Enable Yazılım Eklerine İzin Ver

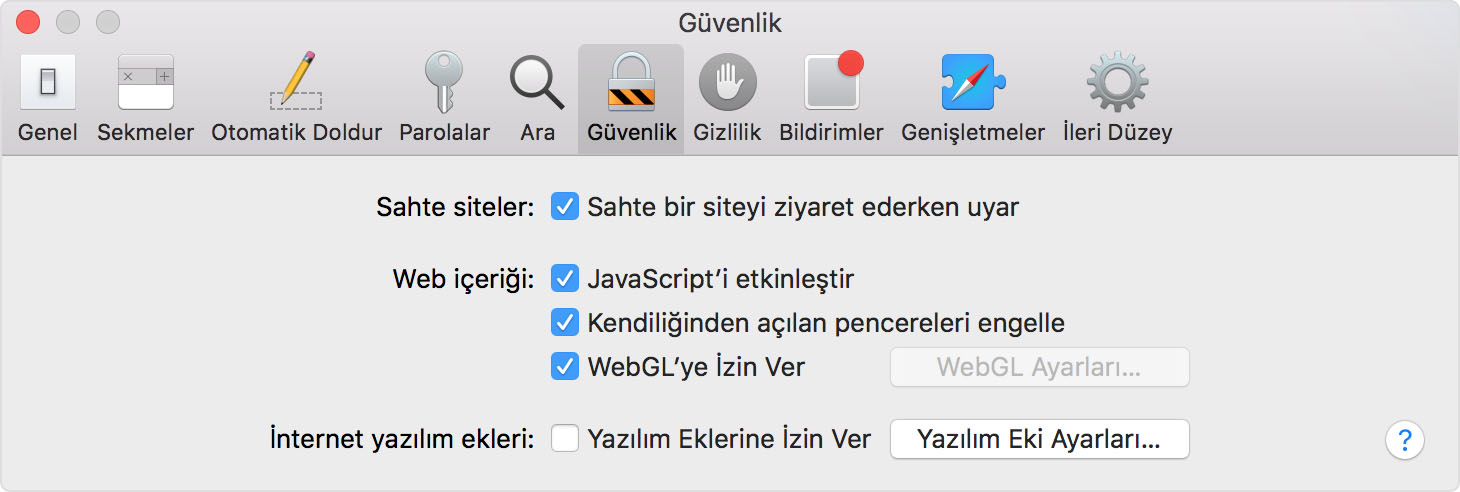[565, 438]
